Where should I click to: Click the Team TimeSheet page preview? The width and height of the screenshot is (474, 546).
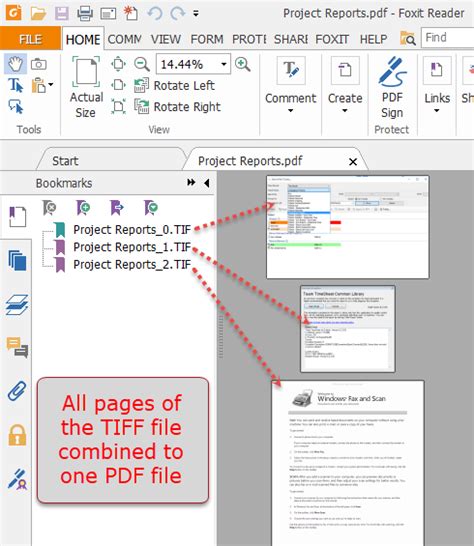point(348,329)
